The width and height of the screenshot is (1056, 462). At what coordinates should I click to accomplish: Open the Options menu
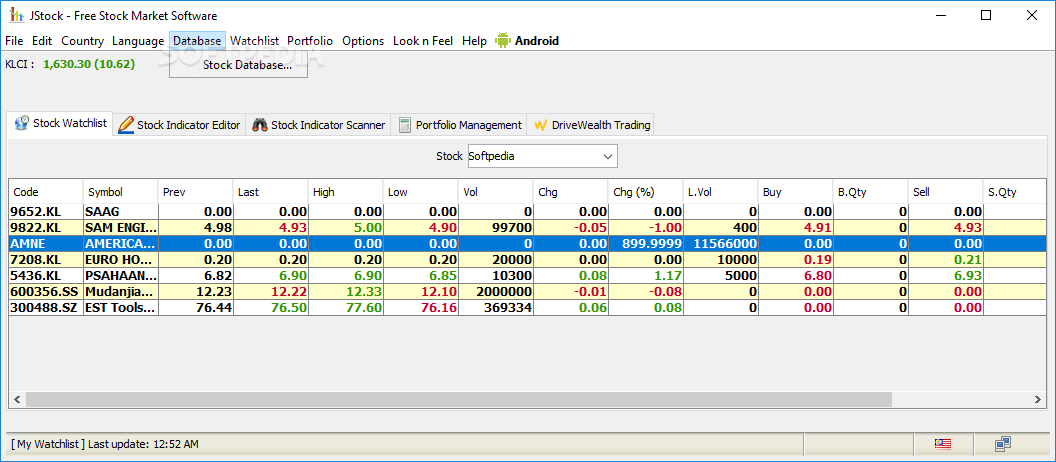pos(363,40)
